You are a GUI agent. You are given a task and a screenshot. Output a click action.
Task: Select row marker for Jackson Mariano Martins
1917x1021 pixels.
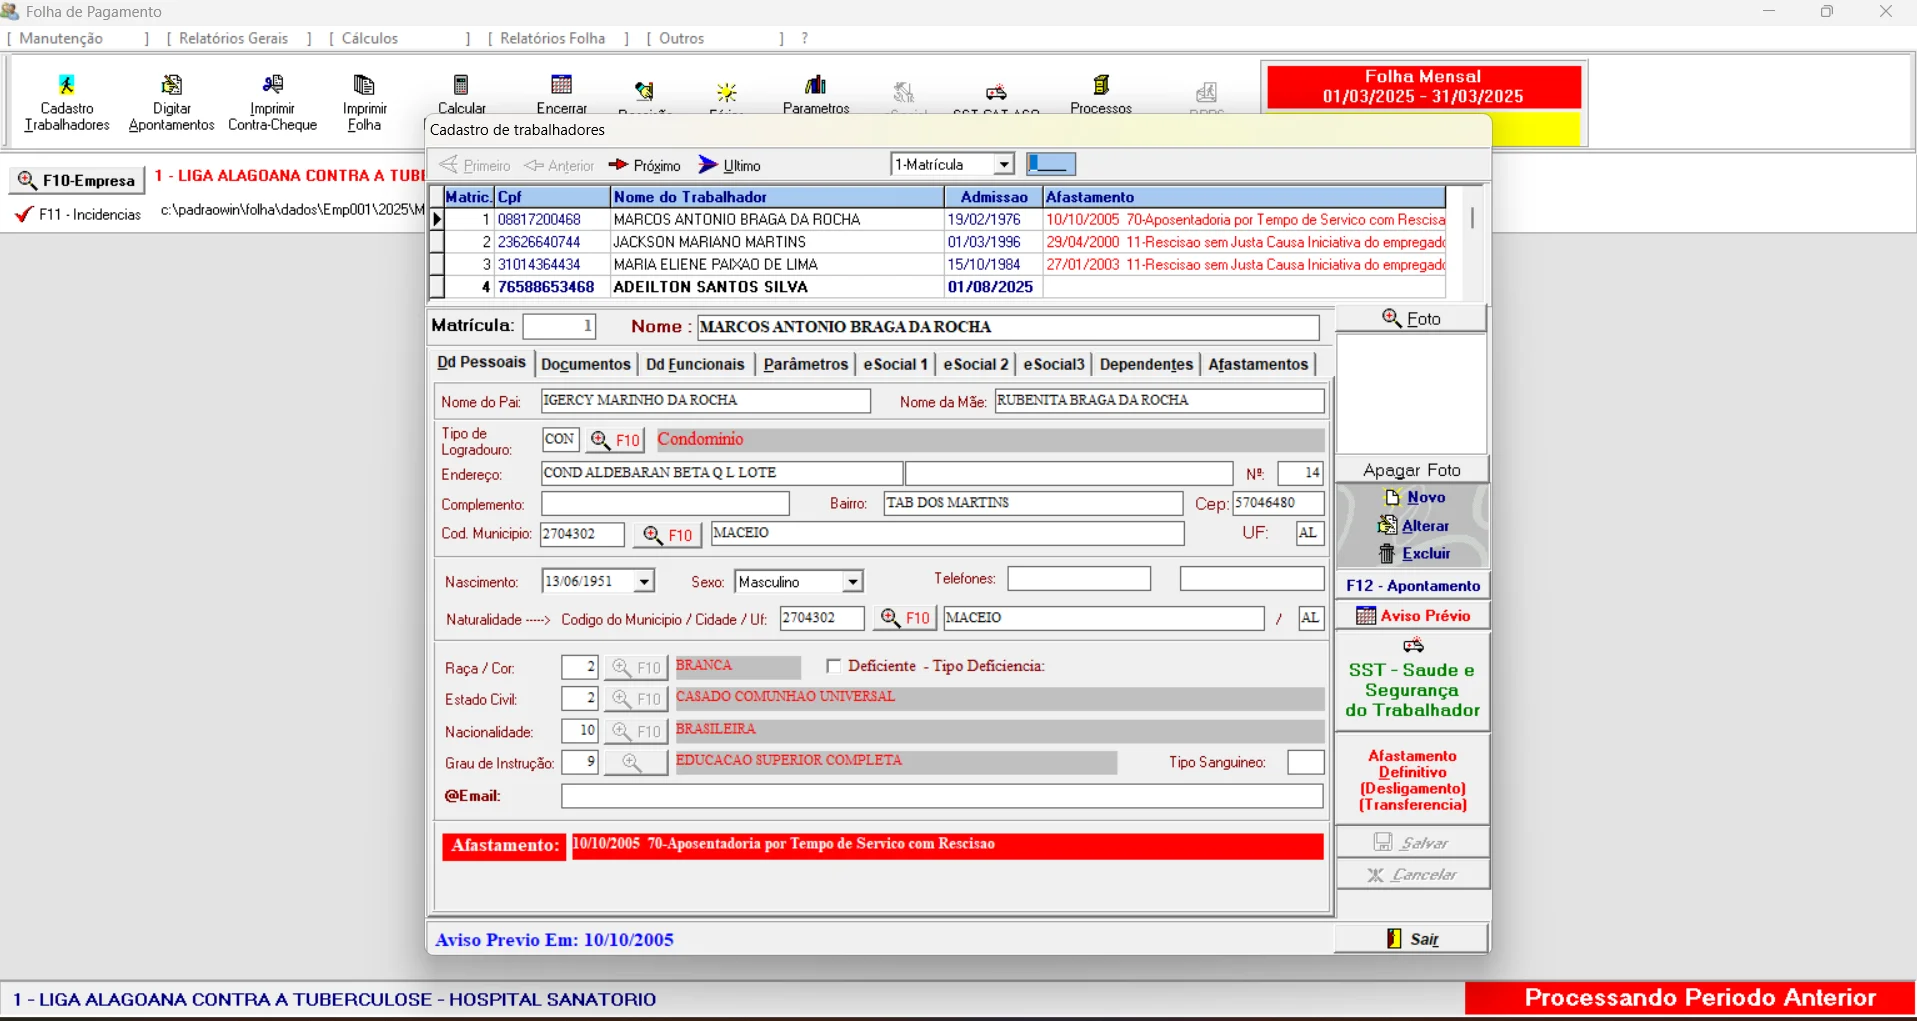pyautogui.click(x=436, y=242)
